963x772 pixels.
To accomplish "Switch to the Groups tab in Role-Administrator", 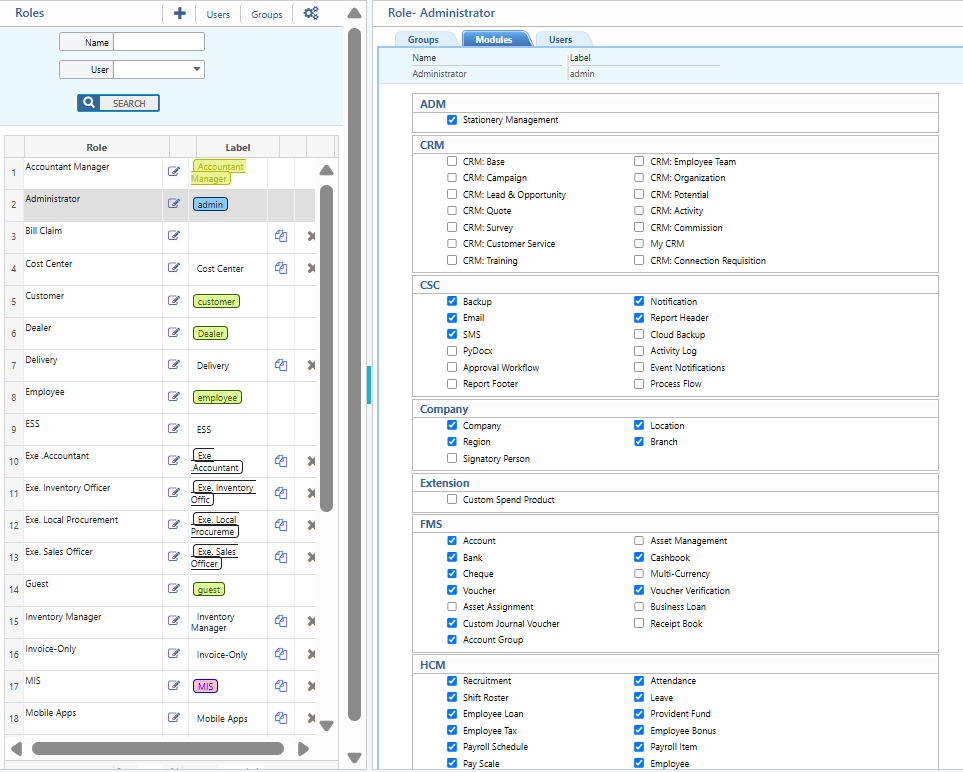I will tap(424, 39).
